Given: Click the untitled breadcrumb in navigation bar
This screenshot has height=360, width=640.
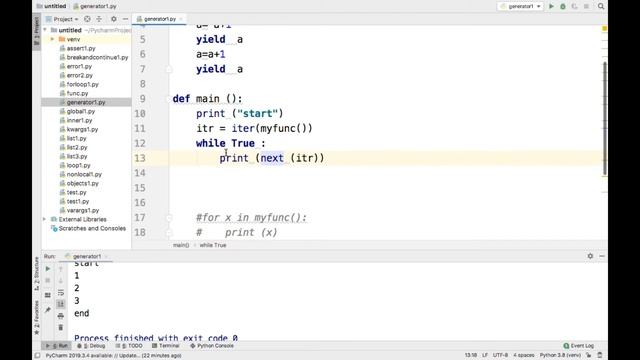Looking at the screenshot, I should 51,7.
